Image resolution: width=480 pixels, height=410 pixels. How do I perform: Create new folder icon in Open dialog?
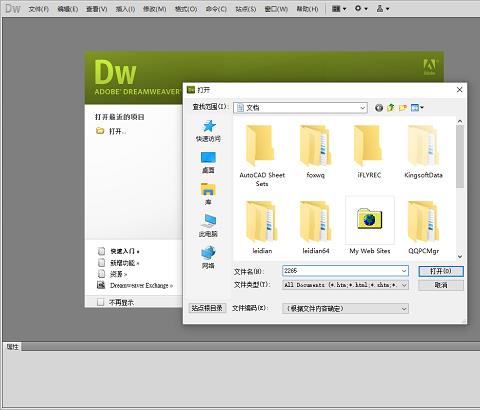point(403,108)
